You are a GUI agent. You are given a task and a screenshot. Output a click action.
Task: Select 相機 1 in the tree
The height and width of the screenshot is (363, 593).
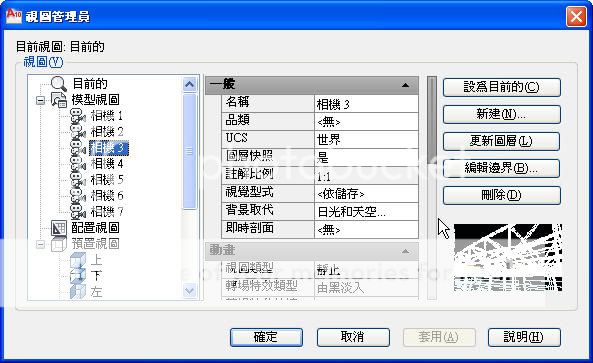tap(107, 116)
